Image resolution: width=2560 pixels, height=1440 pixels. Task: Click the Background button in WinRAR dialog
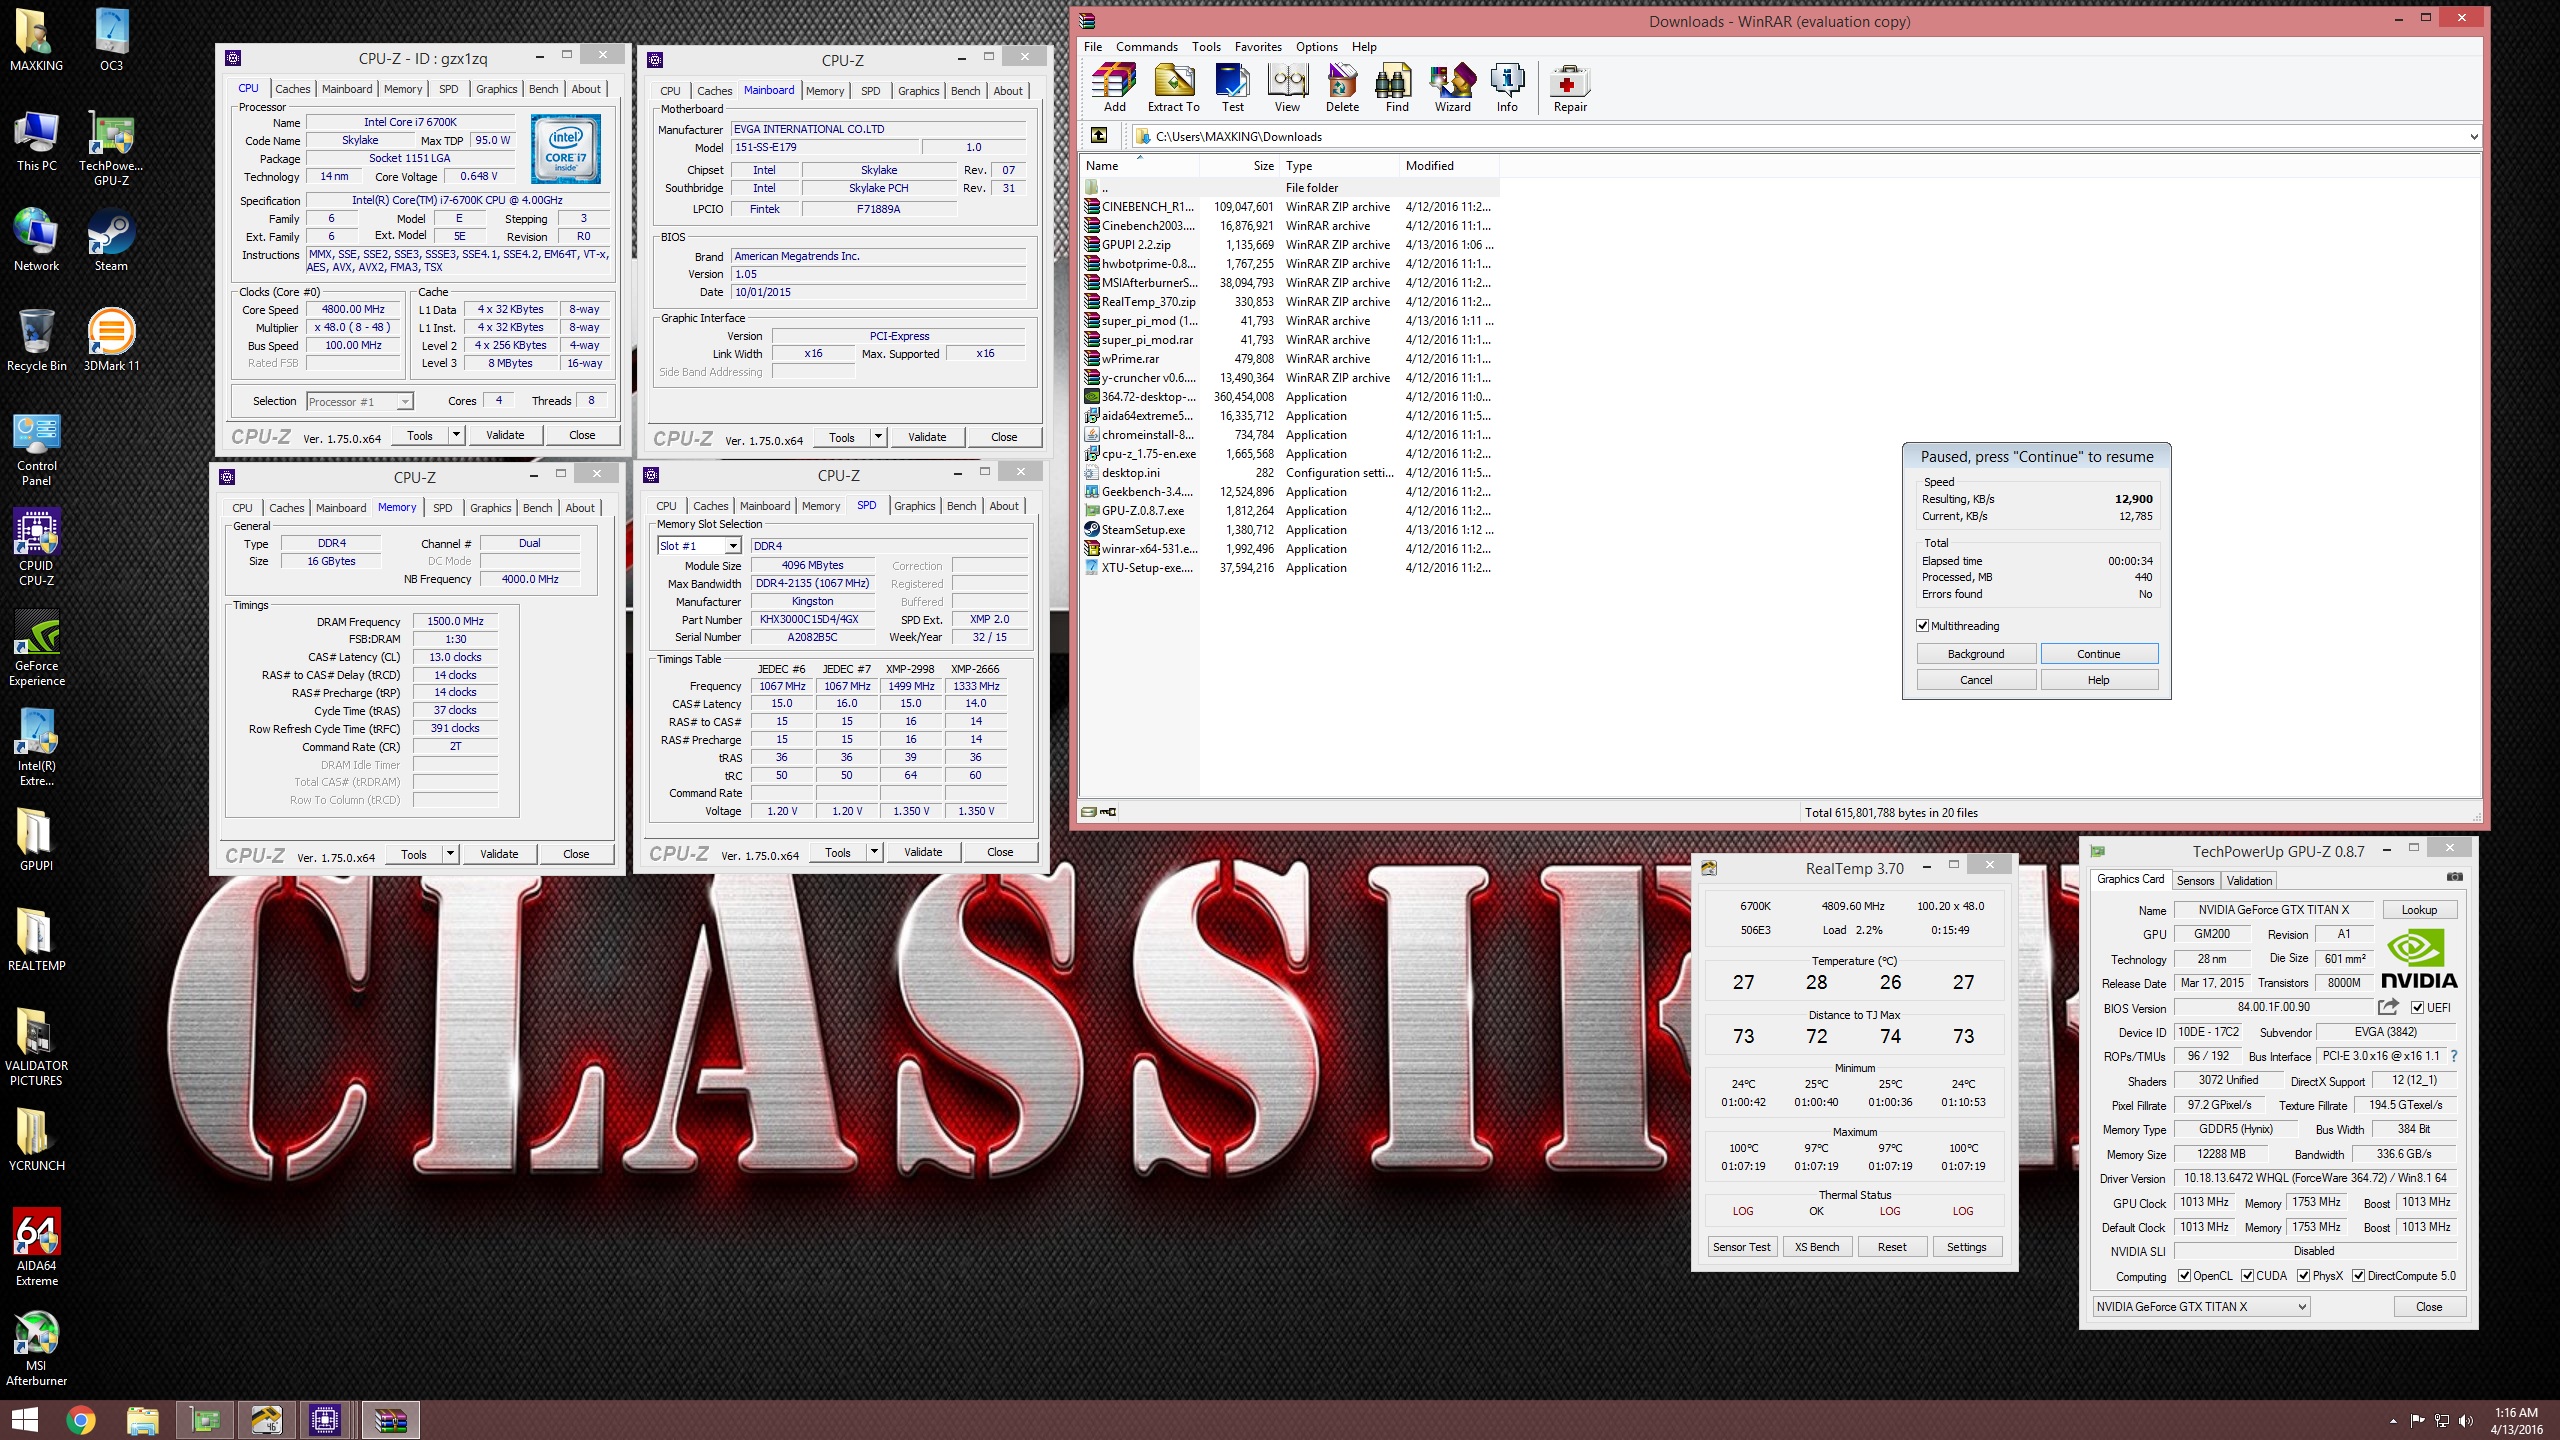pos(1975,654)
